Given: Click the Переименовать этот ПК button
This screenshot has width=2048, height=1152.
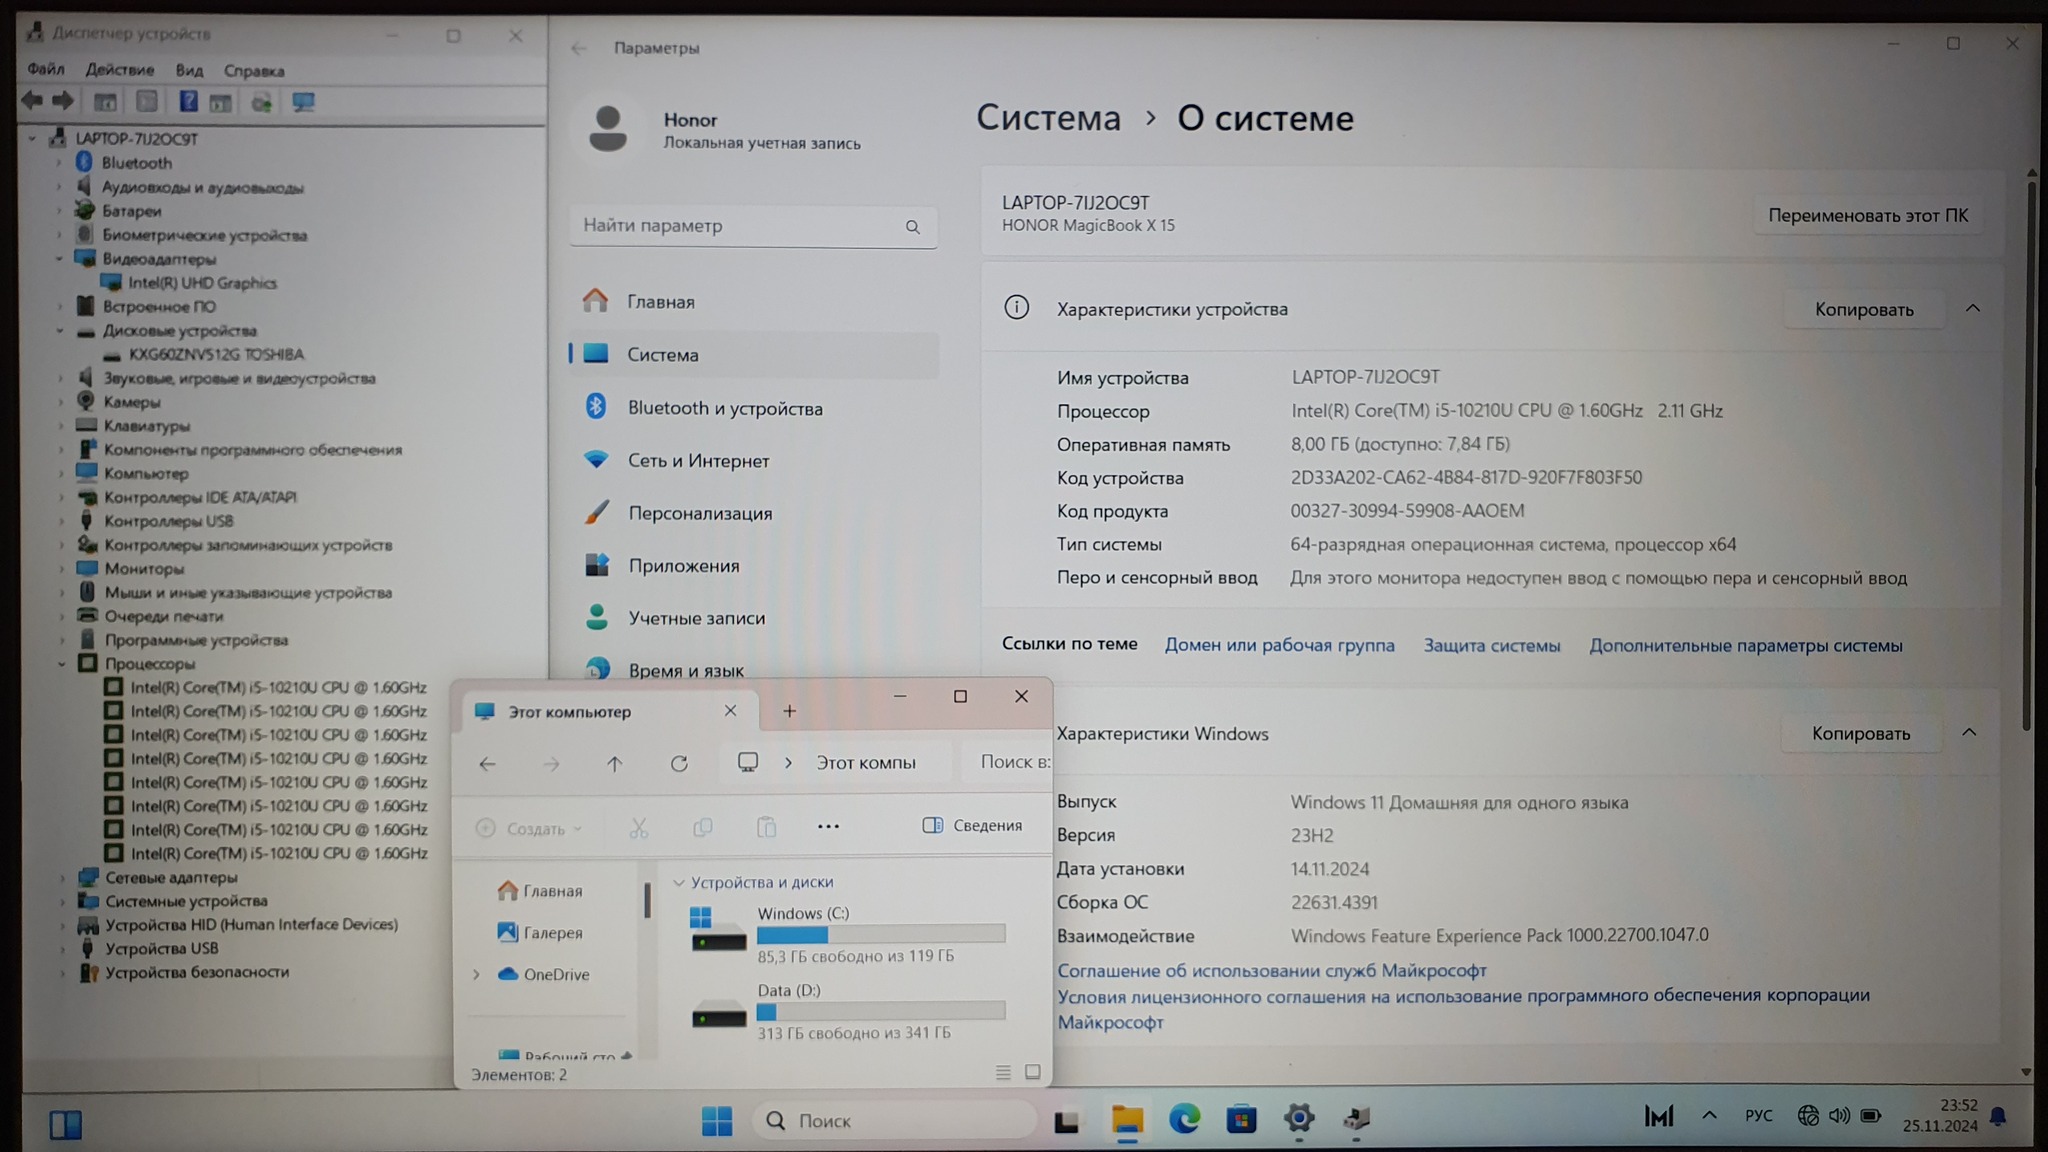Looking at the screenshot, I should click(x=1867, y=215).
